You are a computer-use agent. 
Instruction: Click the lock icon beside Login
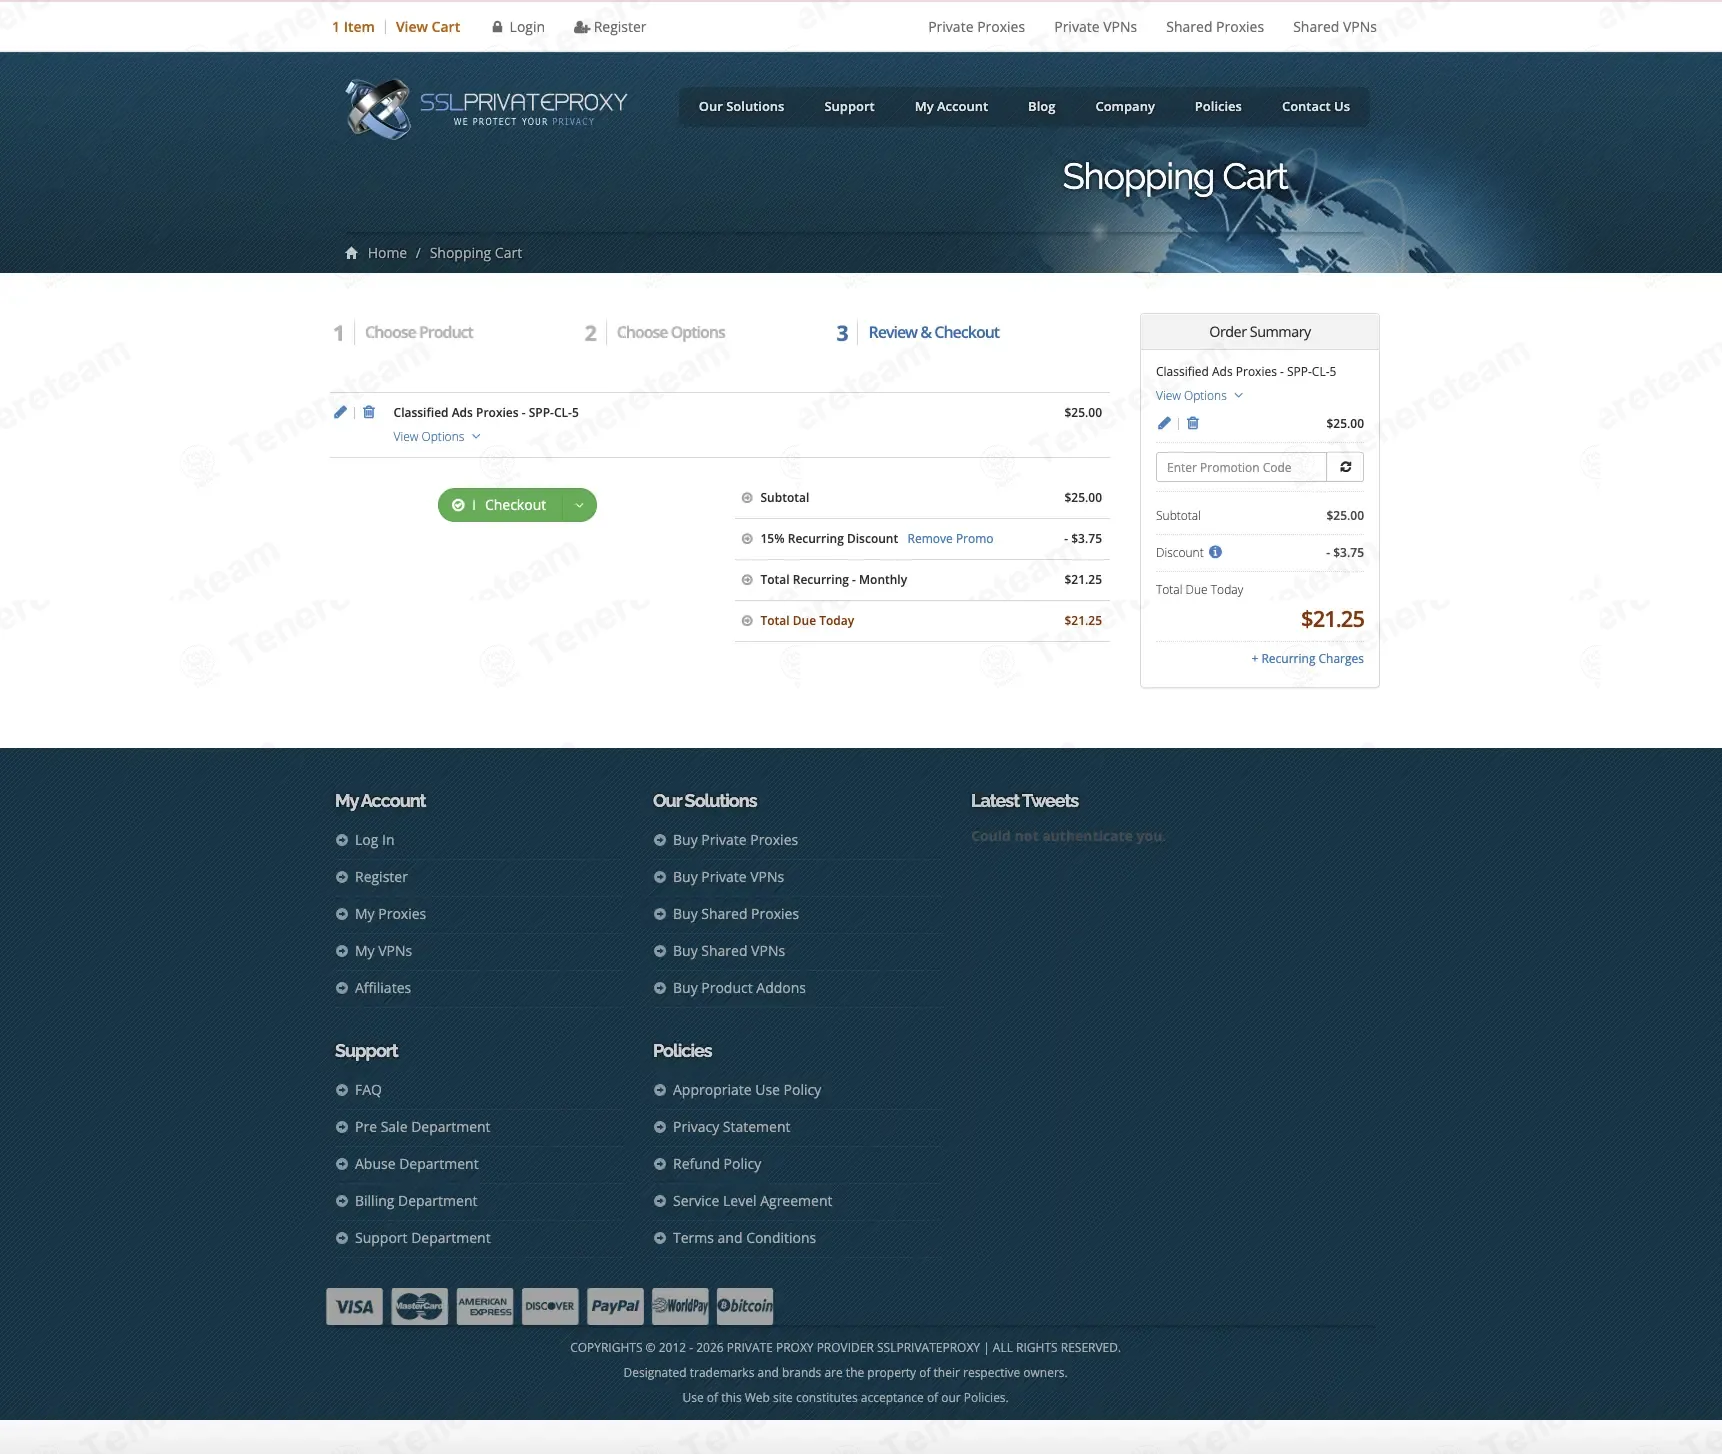[497, 27]
